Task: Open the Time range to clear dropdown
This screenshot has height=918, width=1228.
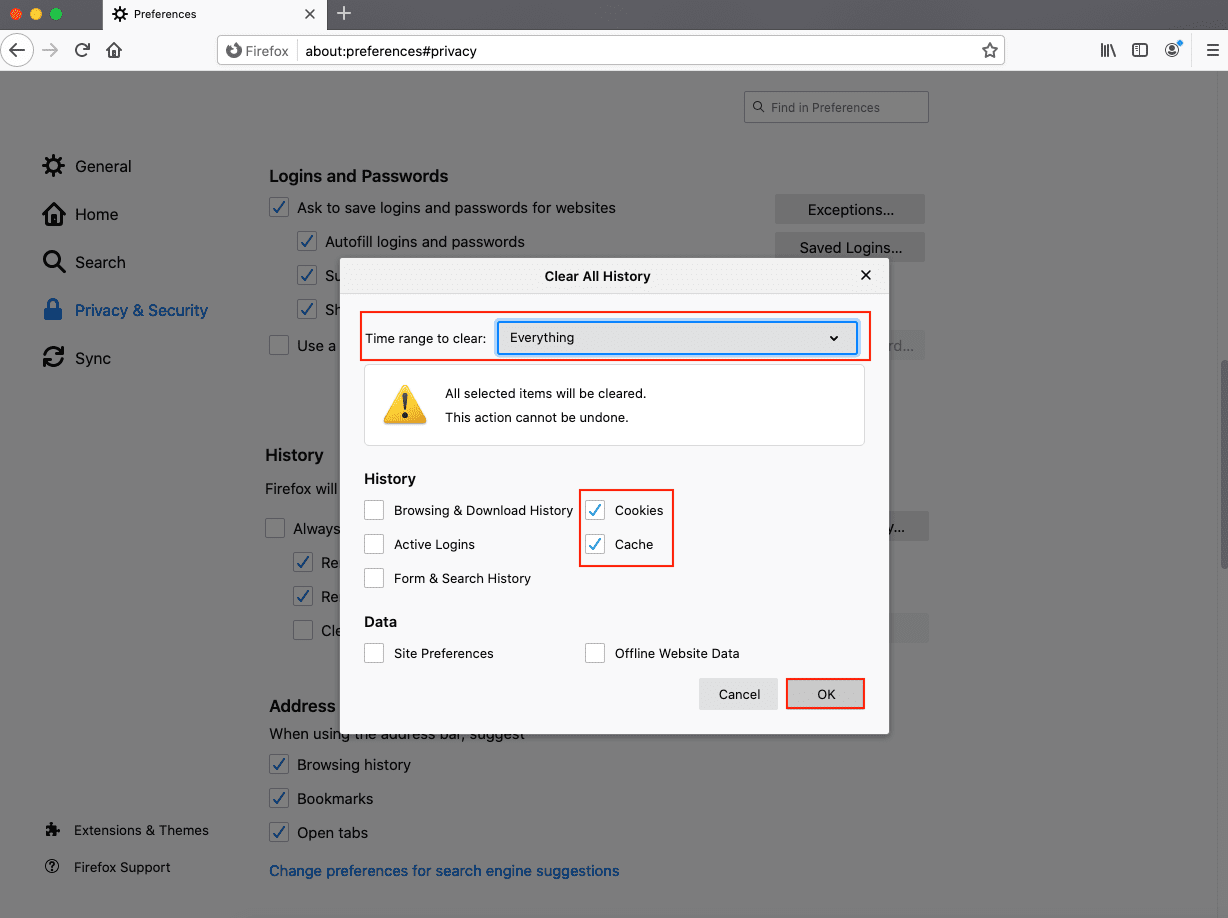Action: (x=677, y=338)
